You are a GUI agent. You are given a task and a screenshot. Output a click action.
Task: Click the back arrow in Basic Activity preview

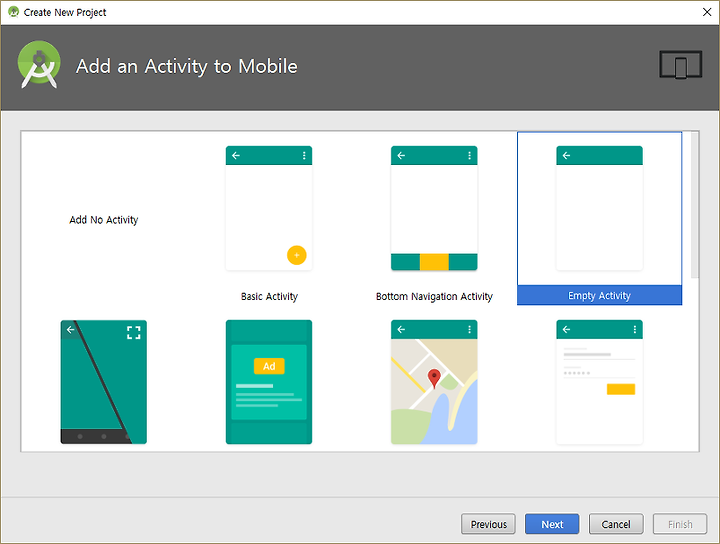tap(236, 156)
